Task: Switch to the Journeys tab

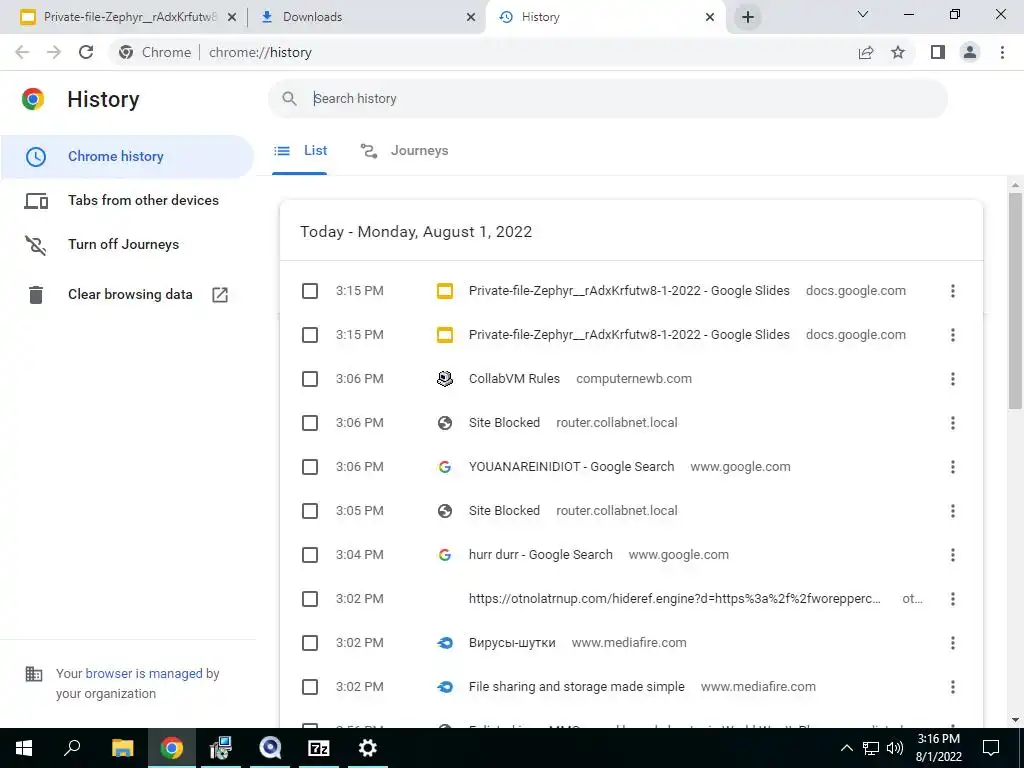Action: tap(404, 151)
